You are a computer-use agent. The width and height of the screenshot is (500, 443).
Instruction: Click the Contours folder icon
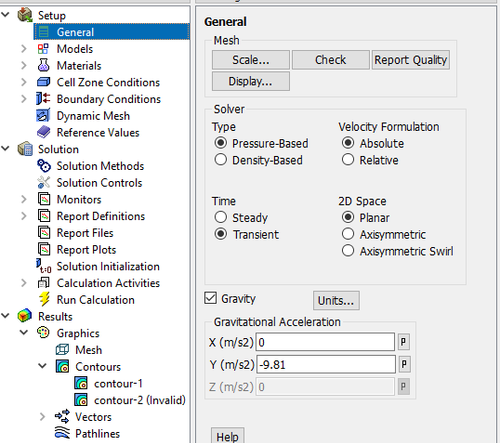click(63, 366)
